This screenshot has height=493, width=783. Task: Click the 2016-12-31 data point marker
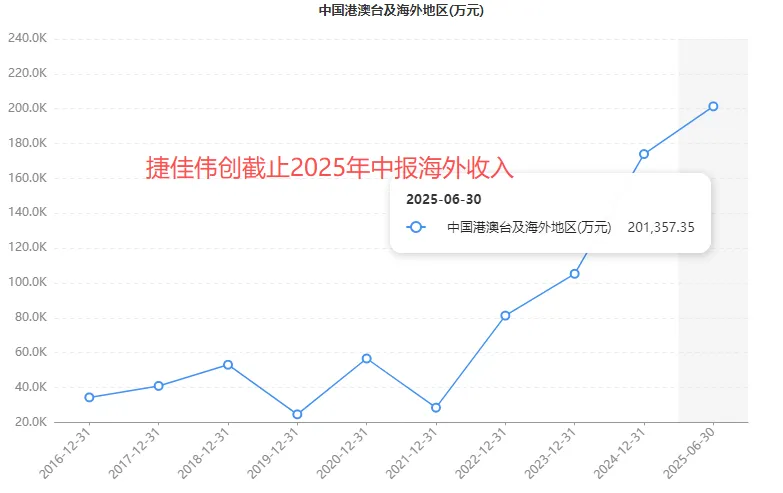89,398
